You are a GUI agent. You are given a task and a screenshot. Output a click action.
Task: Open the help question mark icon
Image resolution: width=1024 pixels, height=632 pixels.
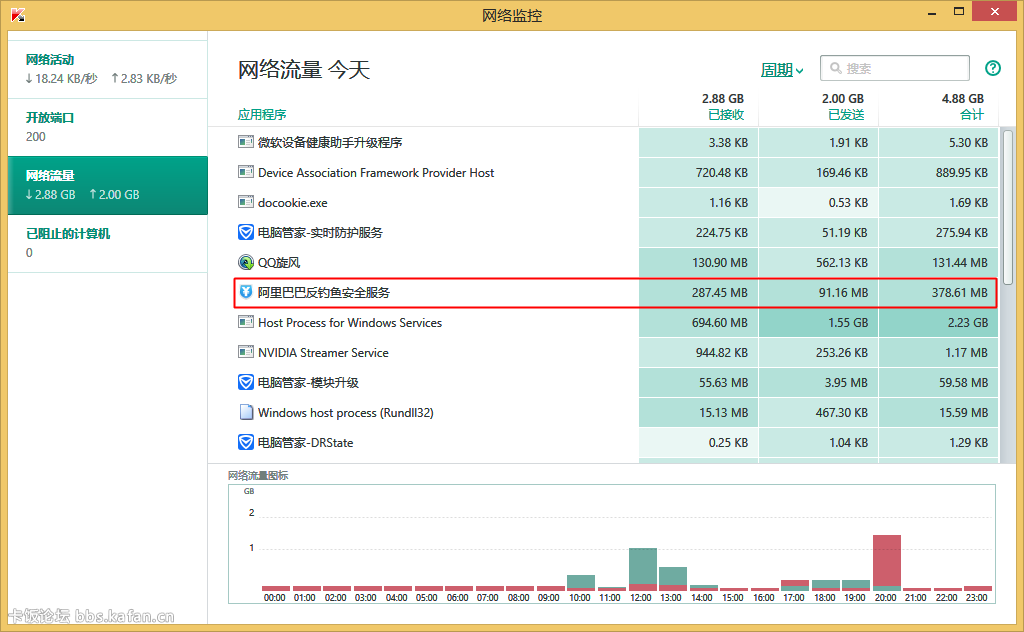click(x=993, y=68)
